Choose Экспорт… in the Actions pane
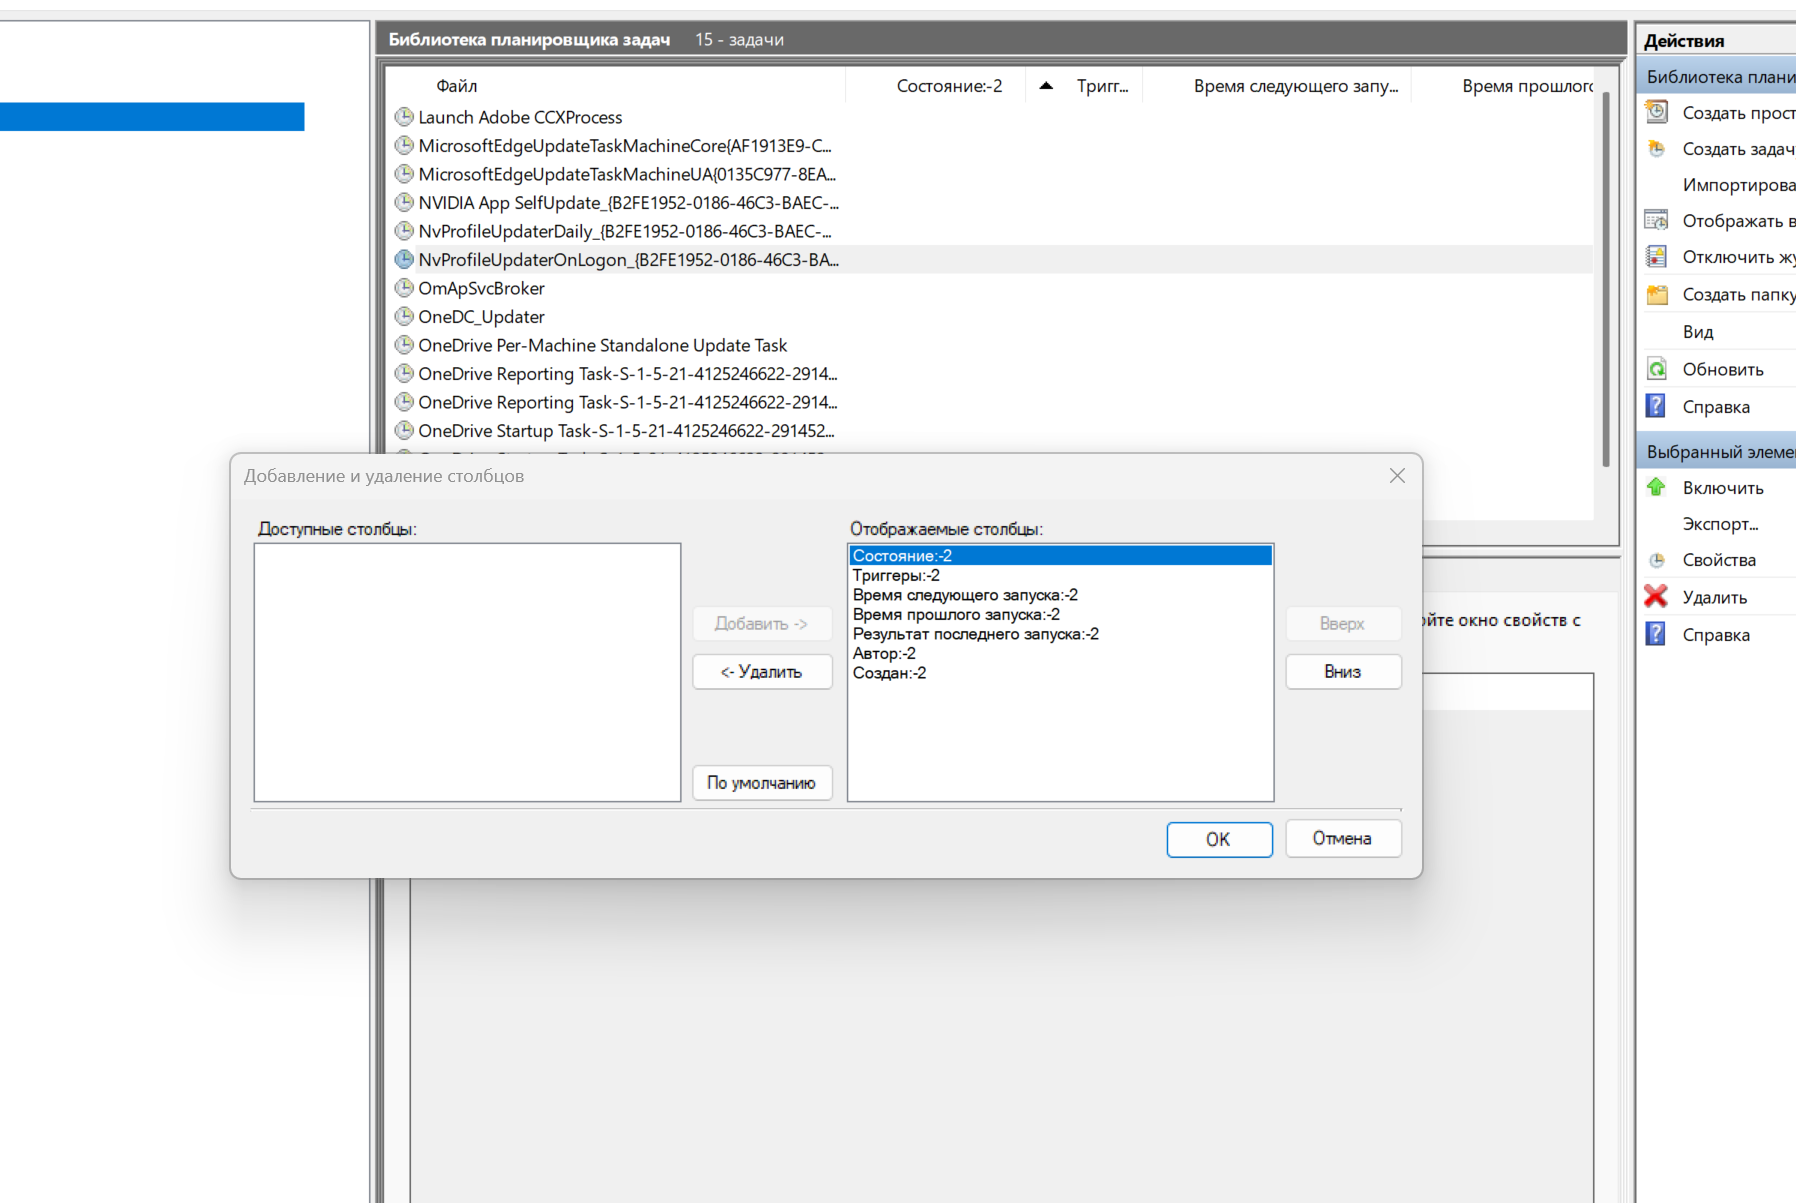The height and width of the screenshot is (1203, 1796). [x=1720, y=524]
